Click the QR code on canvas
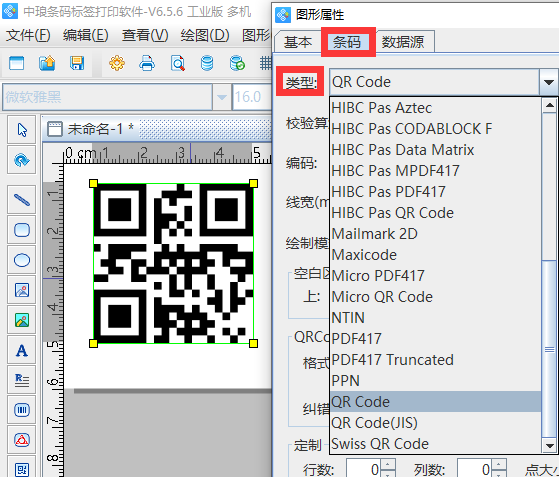Viewport: 559px width, 477px height. [x=173, y=263]
